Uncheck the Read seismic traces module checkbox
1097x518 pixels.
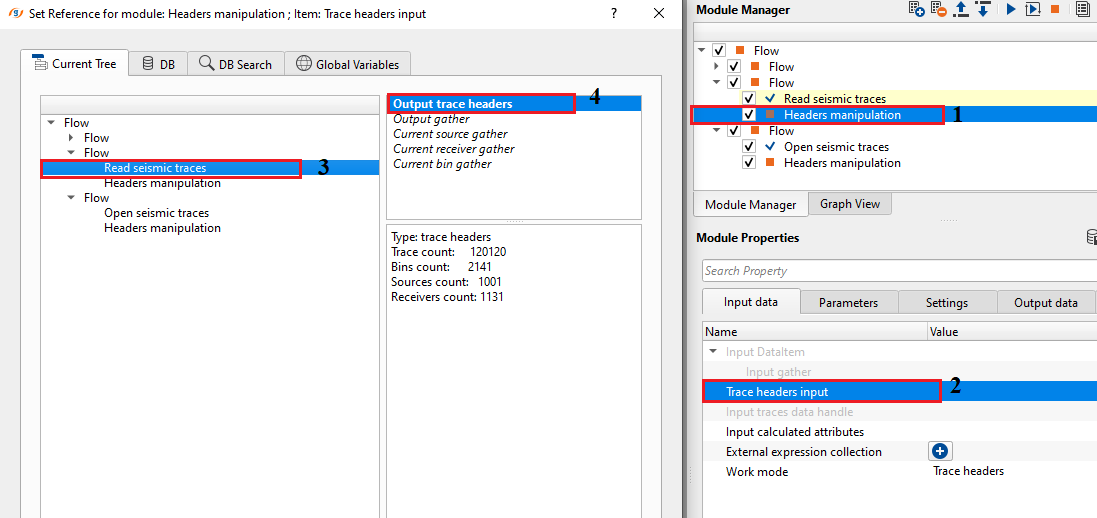click(x=749, y=99)
